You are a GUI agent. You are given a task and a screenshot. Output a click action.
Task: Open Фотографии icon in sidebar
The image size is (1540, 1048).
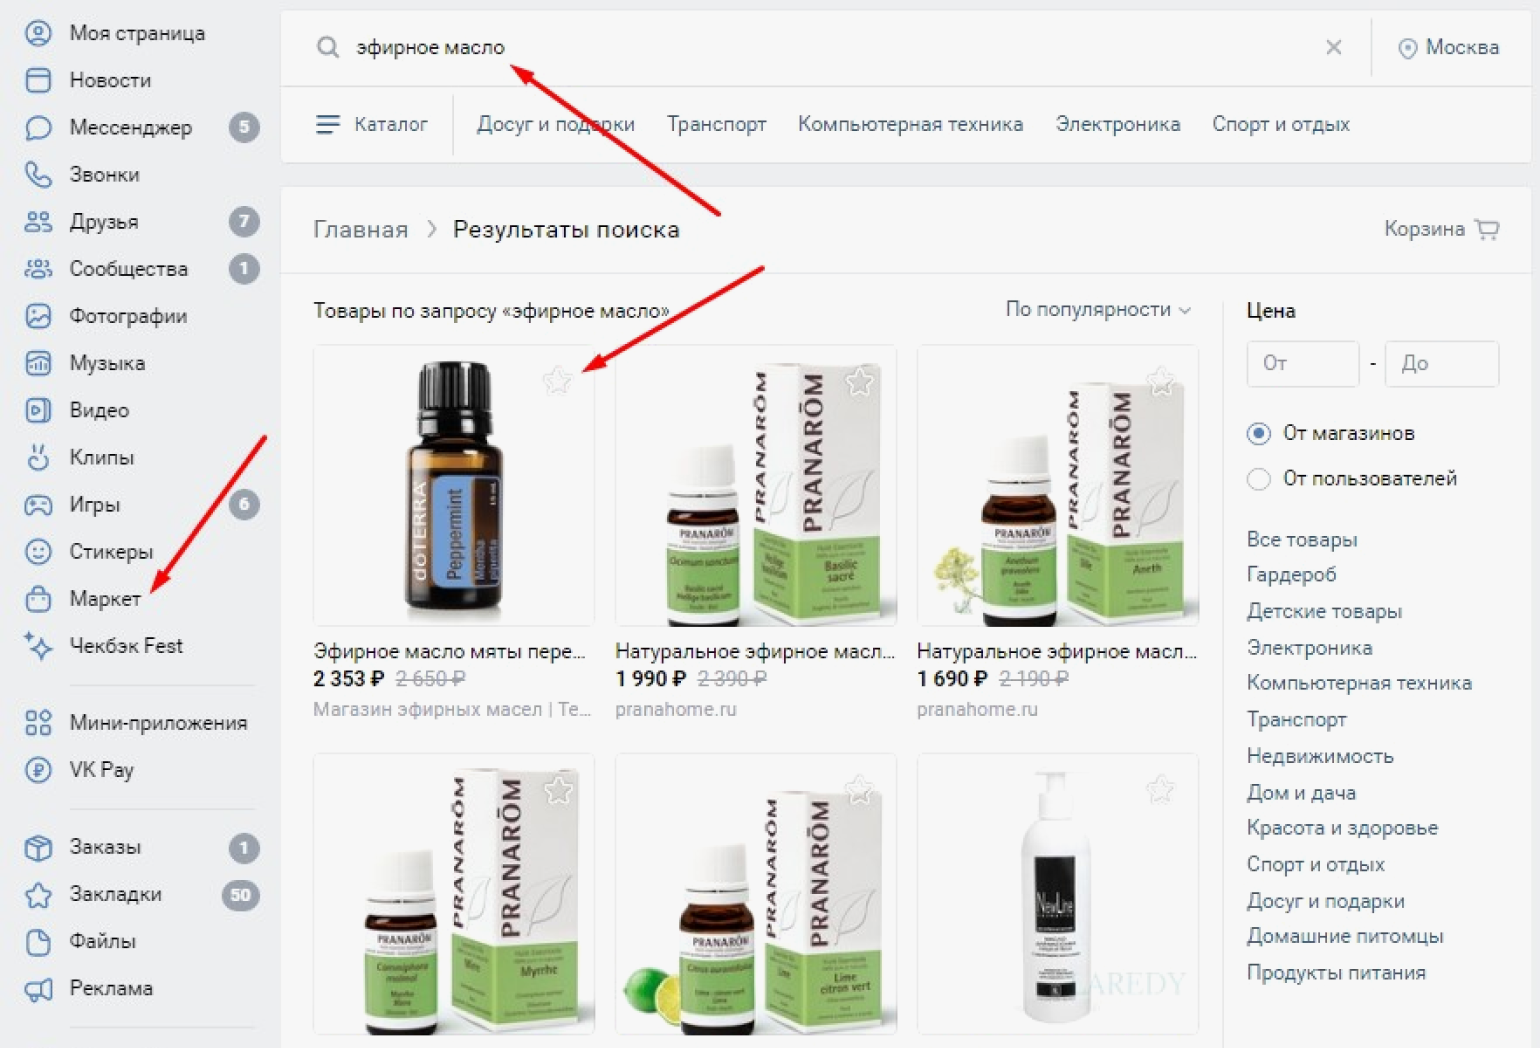[38, 316]
